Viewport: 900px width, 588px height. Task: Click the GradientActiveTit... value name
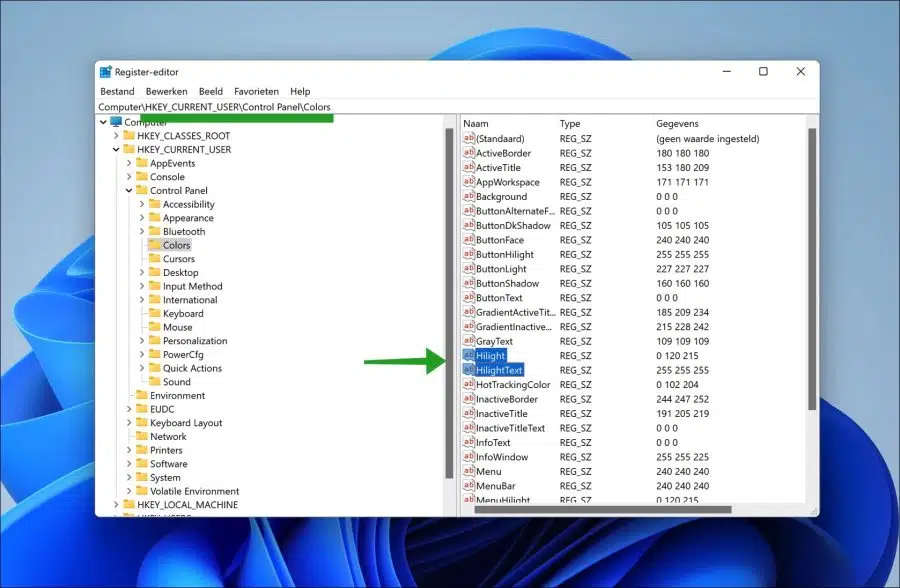pyautogui.click(x=515, y=312)
